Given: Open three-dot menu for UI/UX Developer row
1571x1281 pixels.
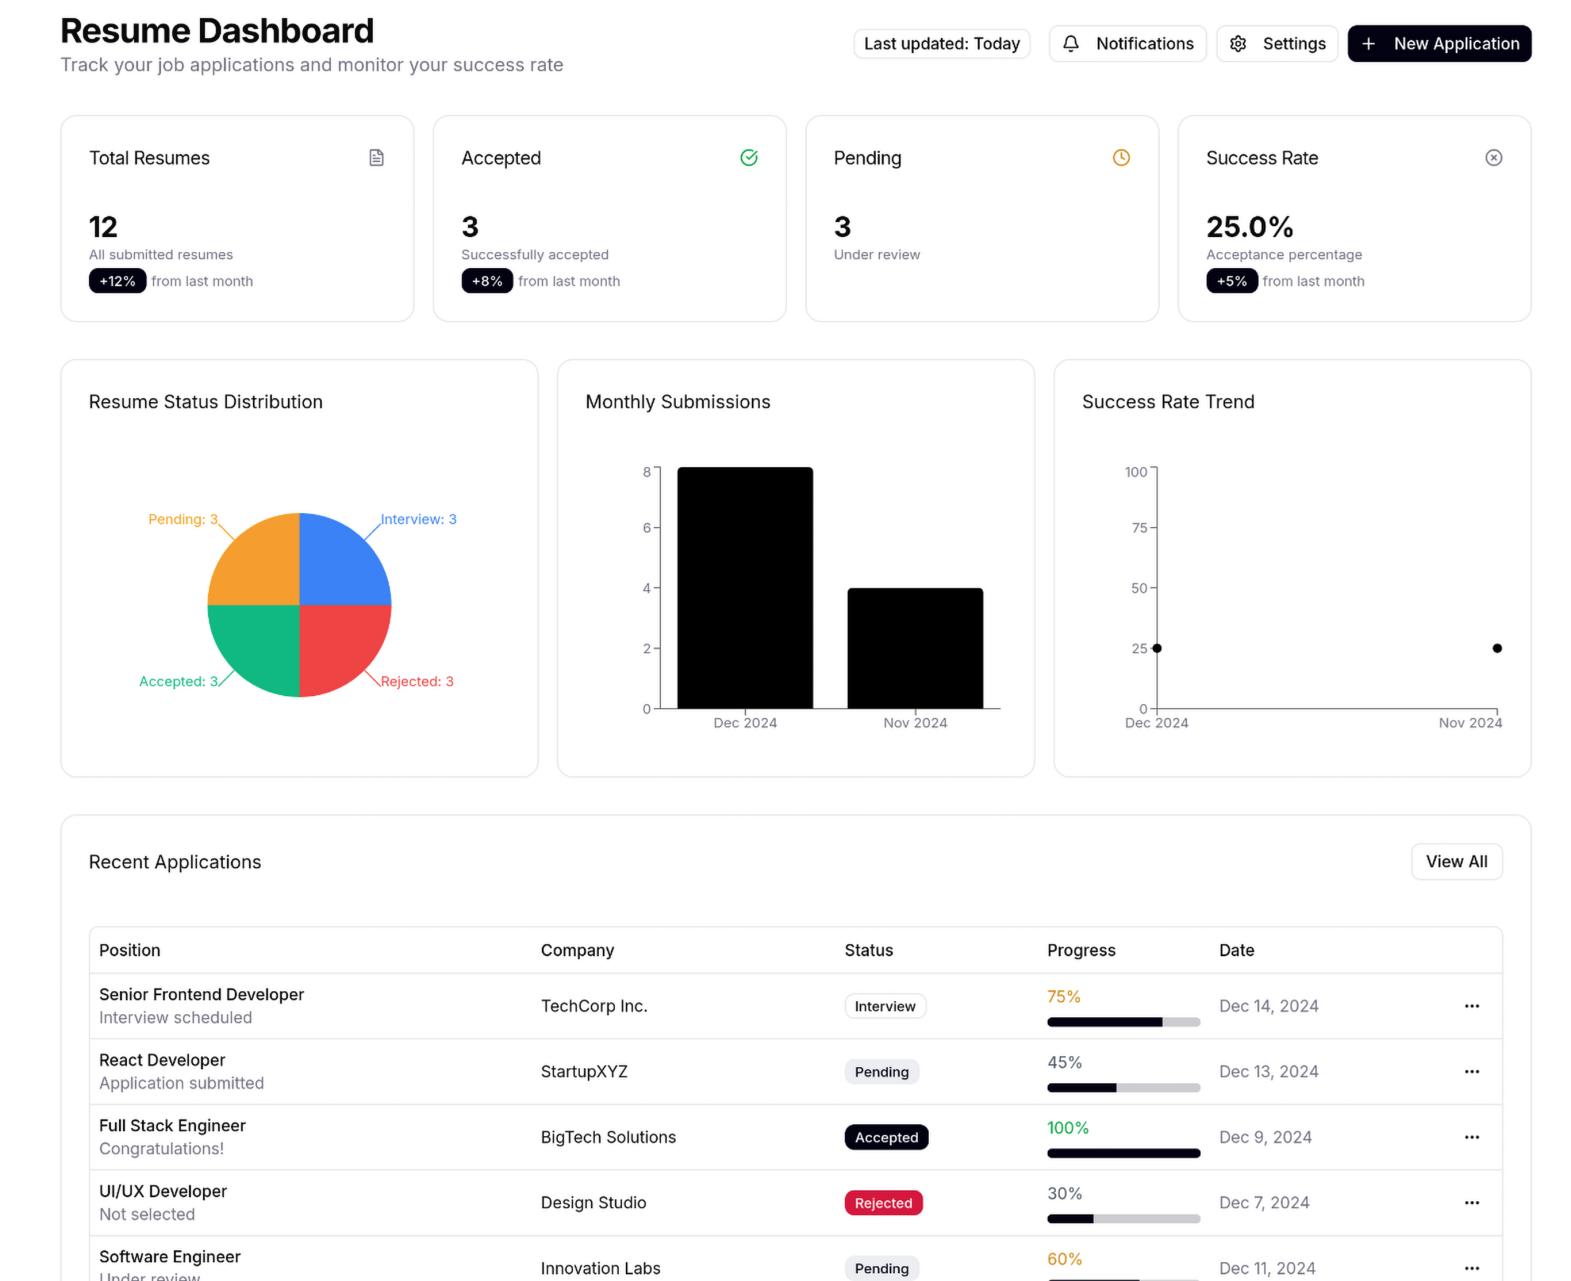Looking at the screenshot, I should (1471, 1203).
